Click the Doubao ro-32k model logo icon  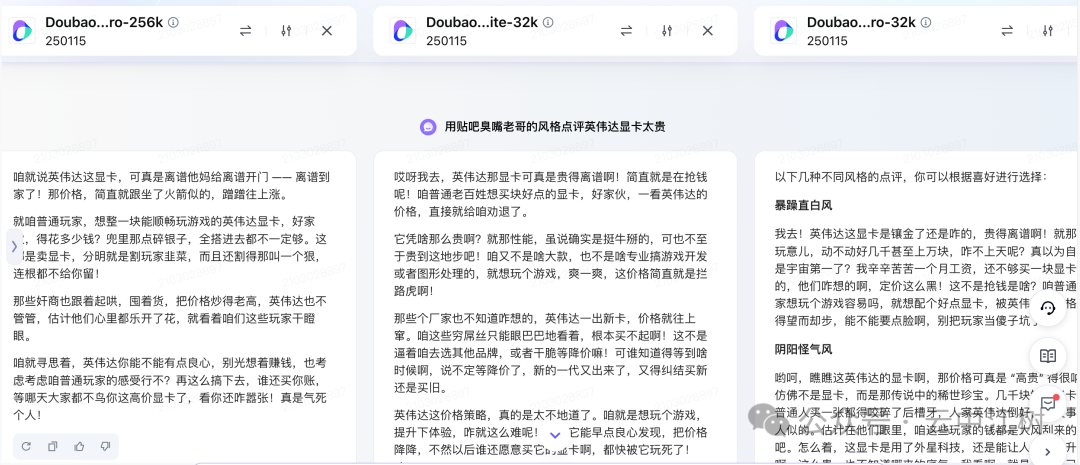coord(784,31)
